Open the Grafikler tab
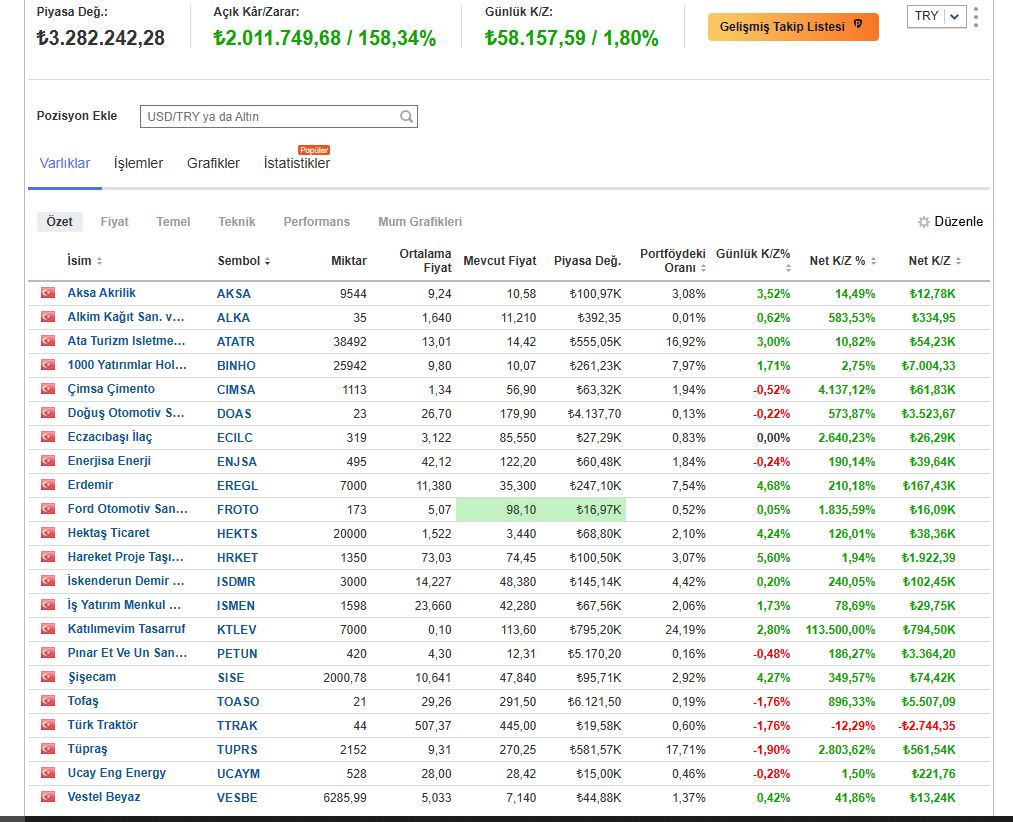Image resolution: width=1013 pixels, height=822 pixels. coord(213,163)
